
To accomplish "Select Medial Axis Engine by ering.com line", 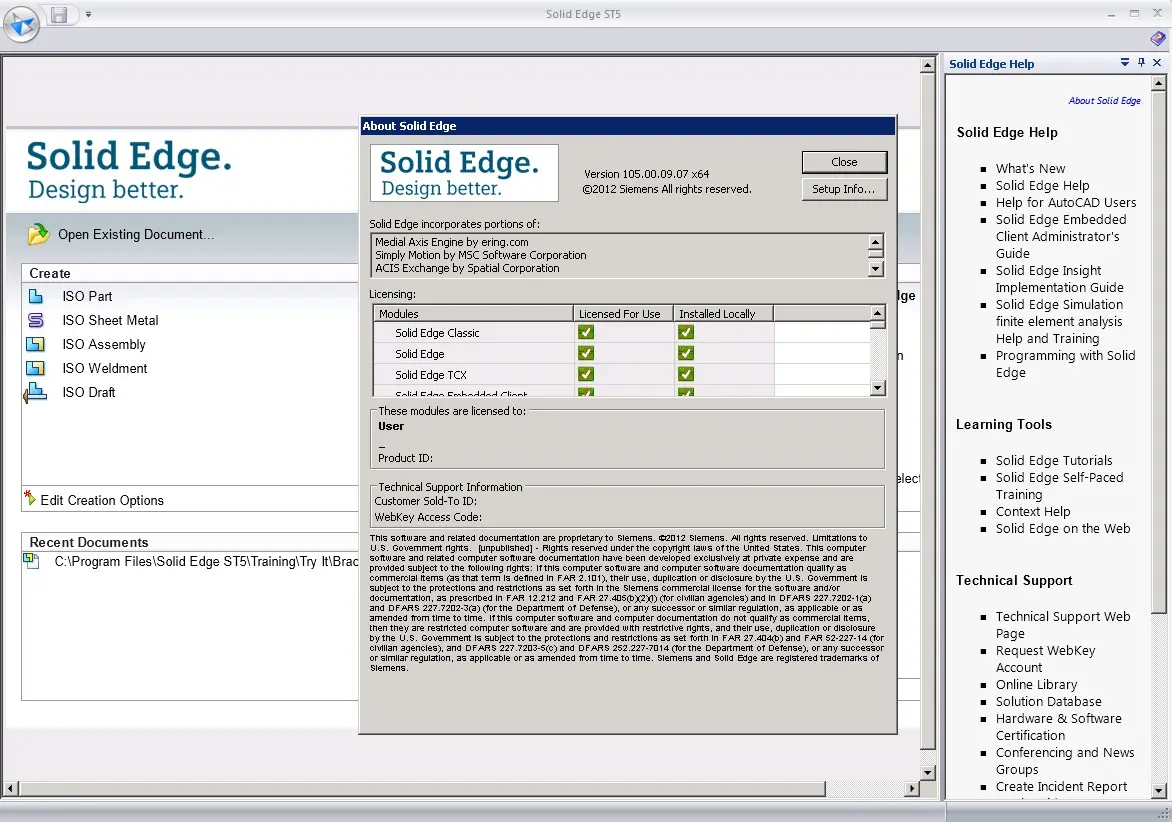I will tap(451, 242).
